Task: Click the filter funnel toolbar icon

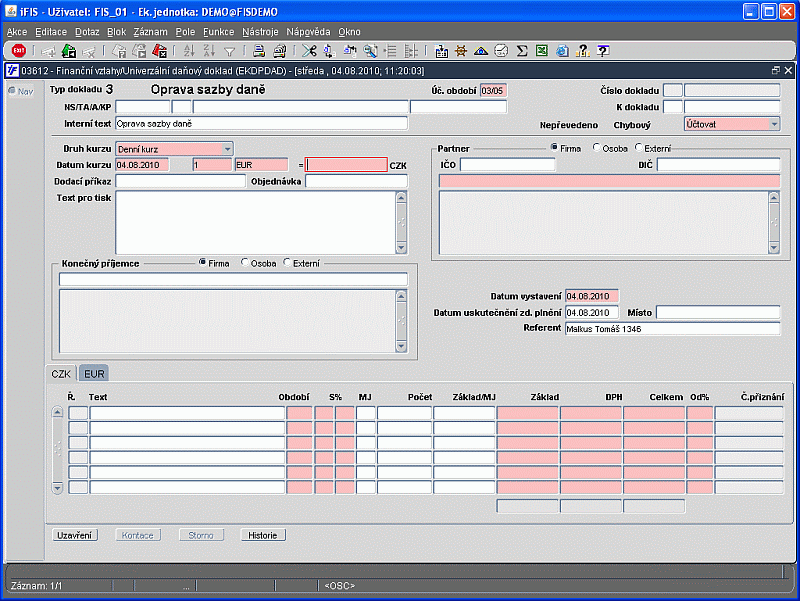Action: 230,51
